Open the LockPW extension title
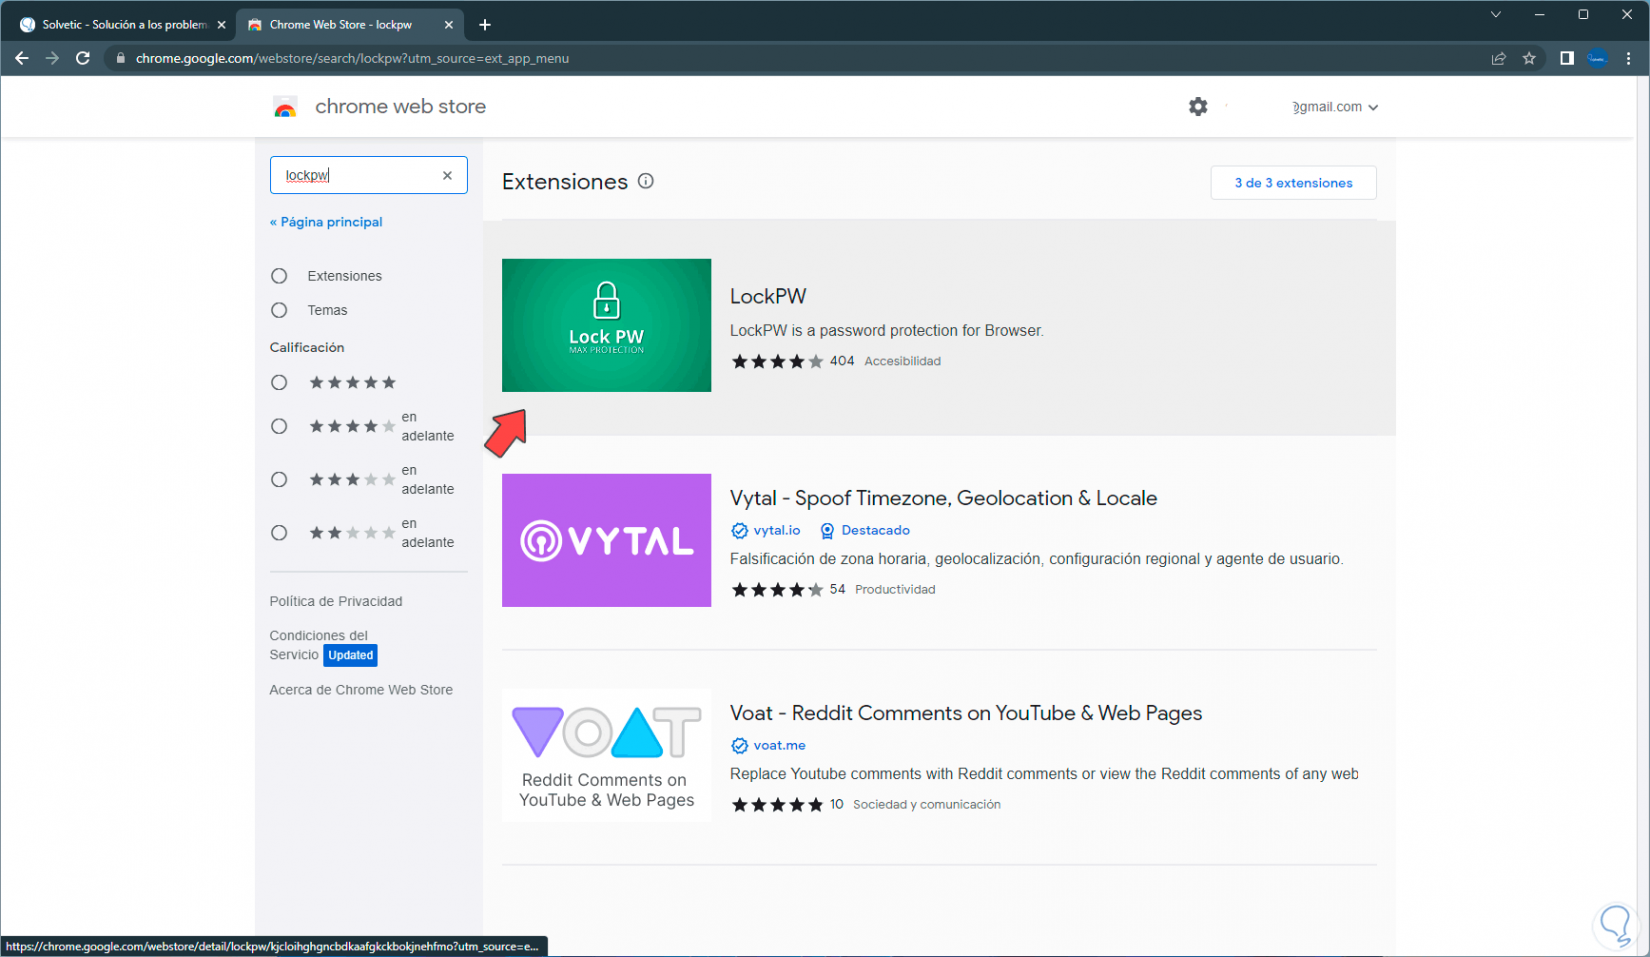 point(768,296)
